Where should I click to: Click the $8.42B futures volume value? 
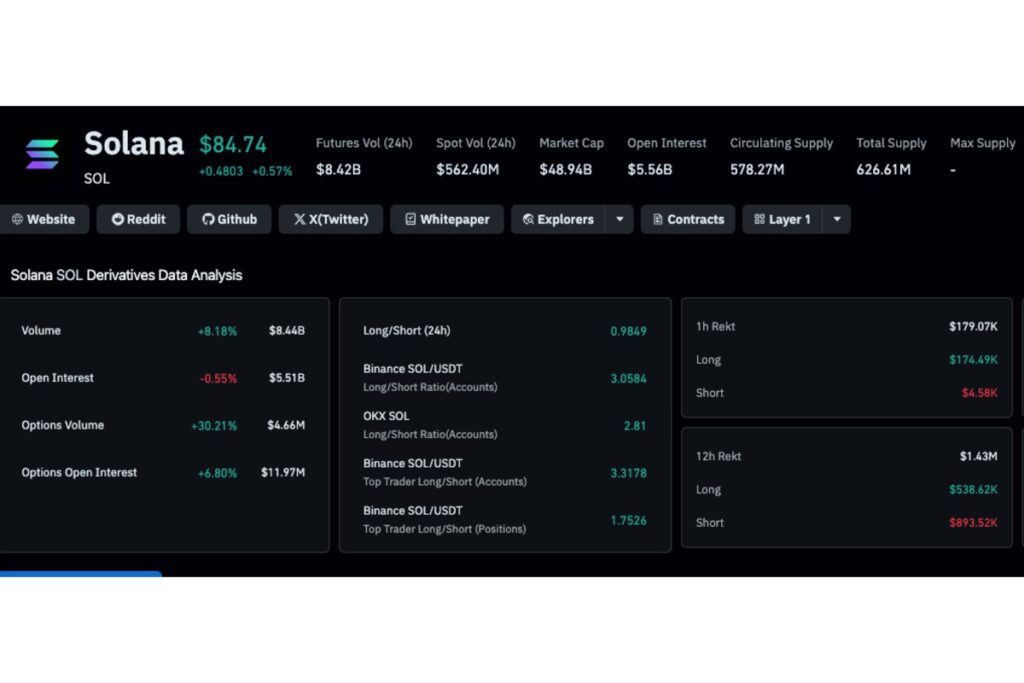pos(338,170)
